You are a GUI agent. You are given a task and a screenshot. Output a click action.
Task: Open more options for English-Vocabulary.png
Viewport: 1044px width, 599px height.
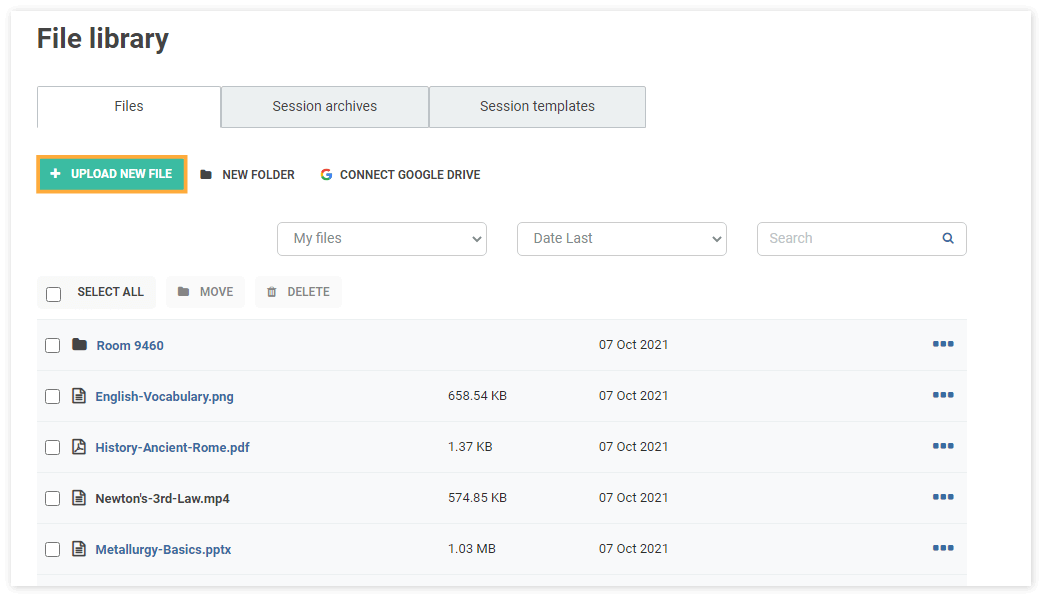click(943, 395)
